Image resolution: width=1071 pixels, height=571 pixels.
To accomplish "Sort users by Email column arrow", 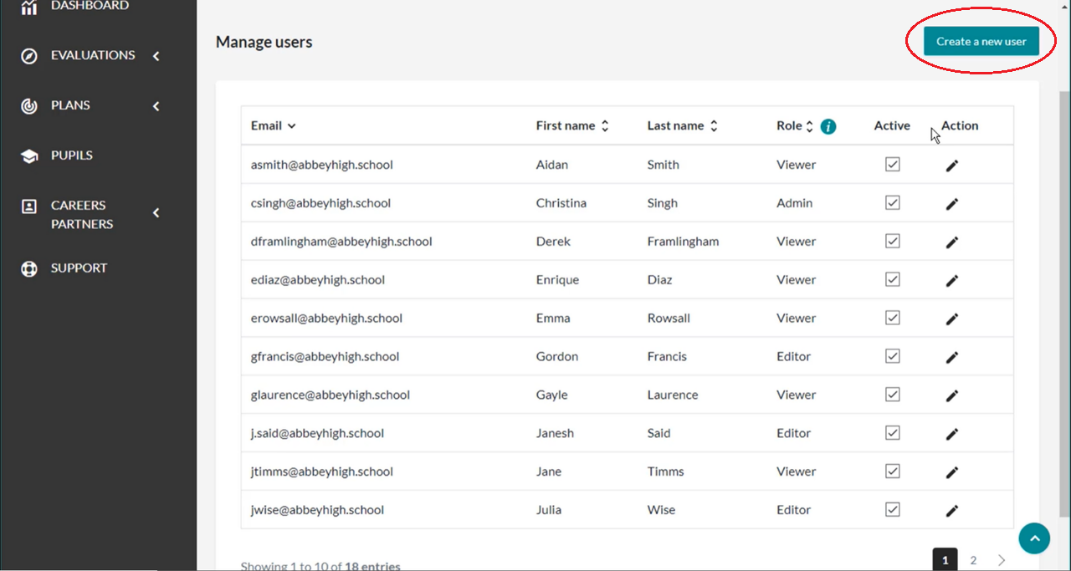I will [x=292, y=126].
